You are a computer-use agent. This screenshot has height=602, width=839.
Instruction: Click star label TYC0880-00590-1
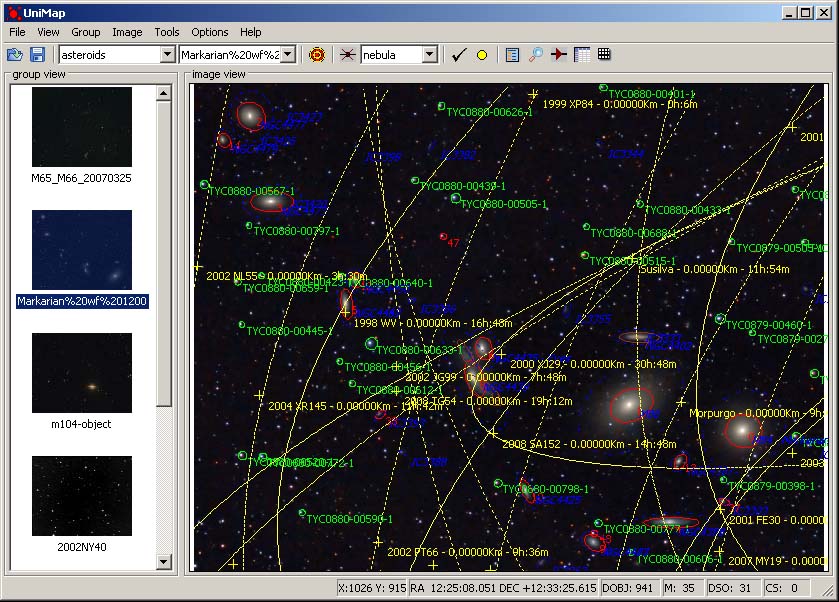pos(349,519)
